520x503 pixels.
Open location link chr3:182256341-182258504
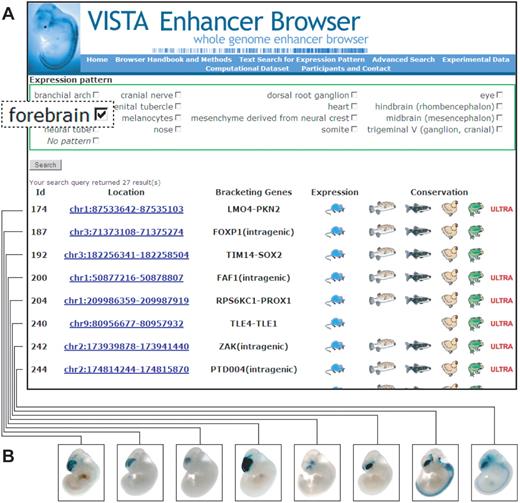point(126,255)
